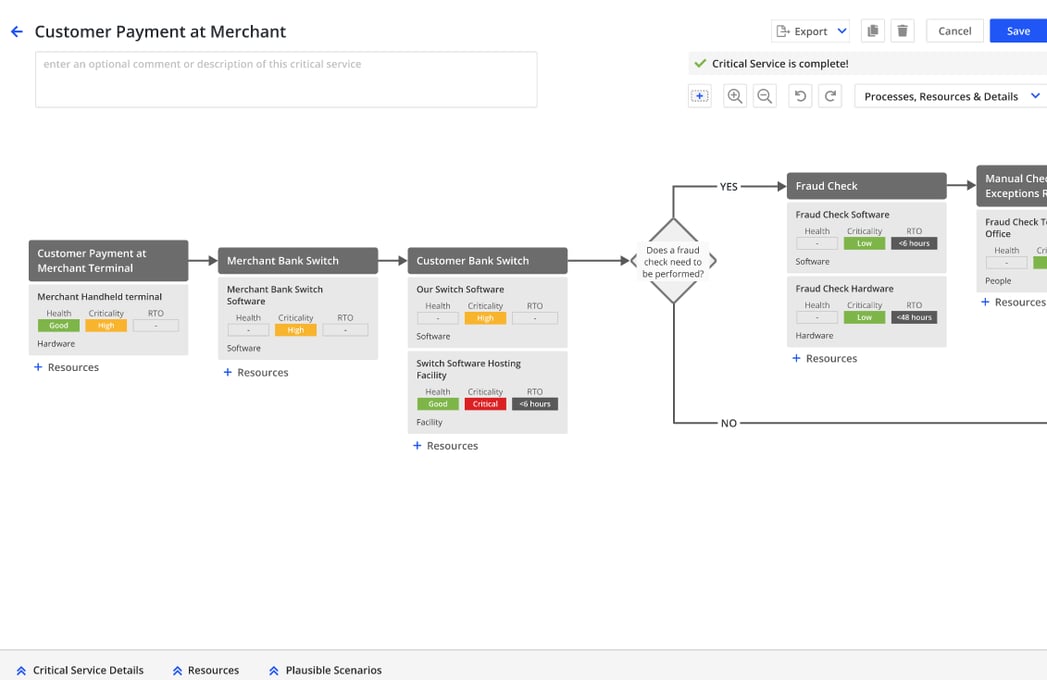The width and height of the screenshot is (1047, 680).
Task: Expand the bottom Resources panel
Action: [206, 670]
